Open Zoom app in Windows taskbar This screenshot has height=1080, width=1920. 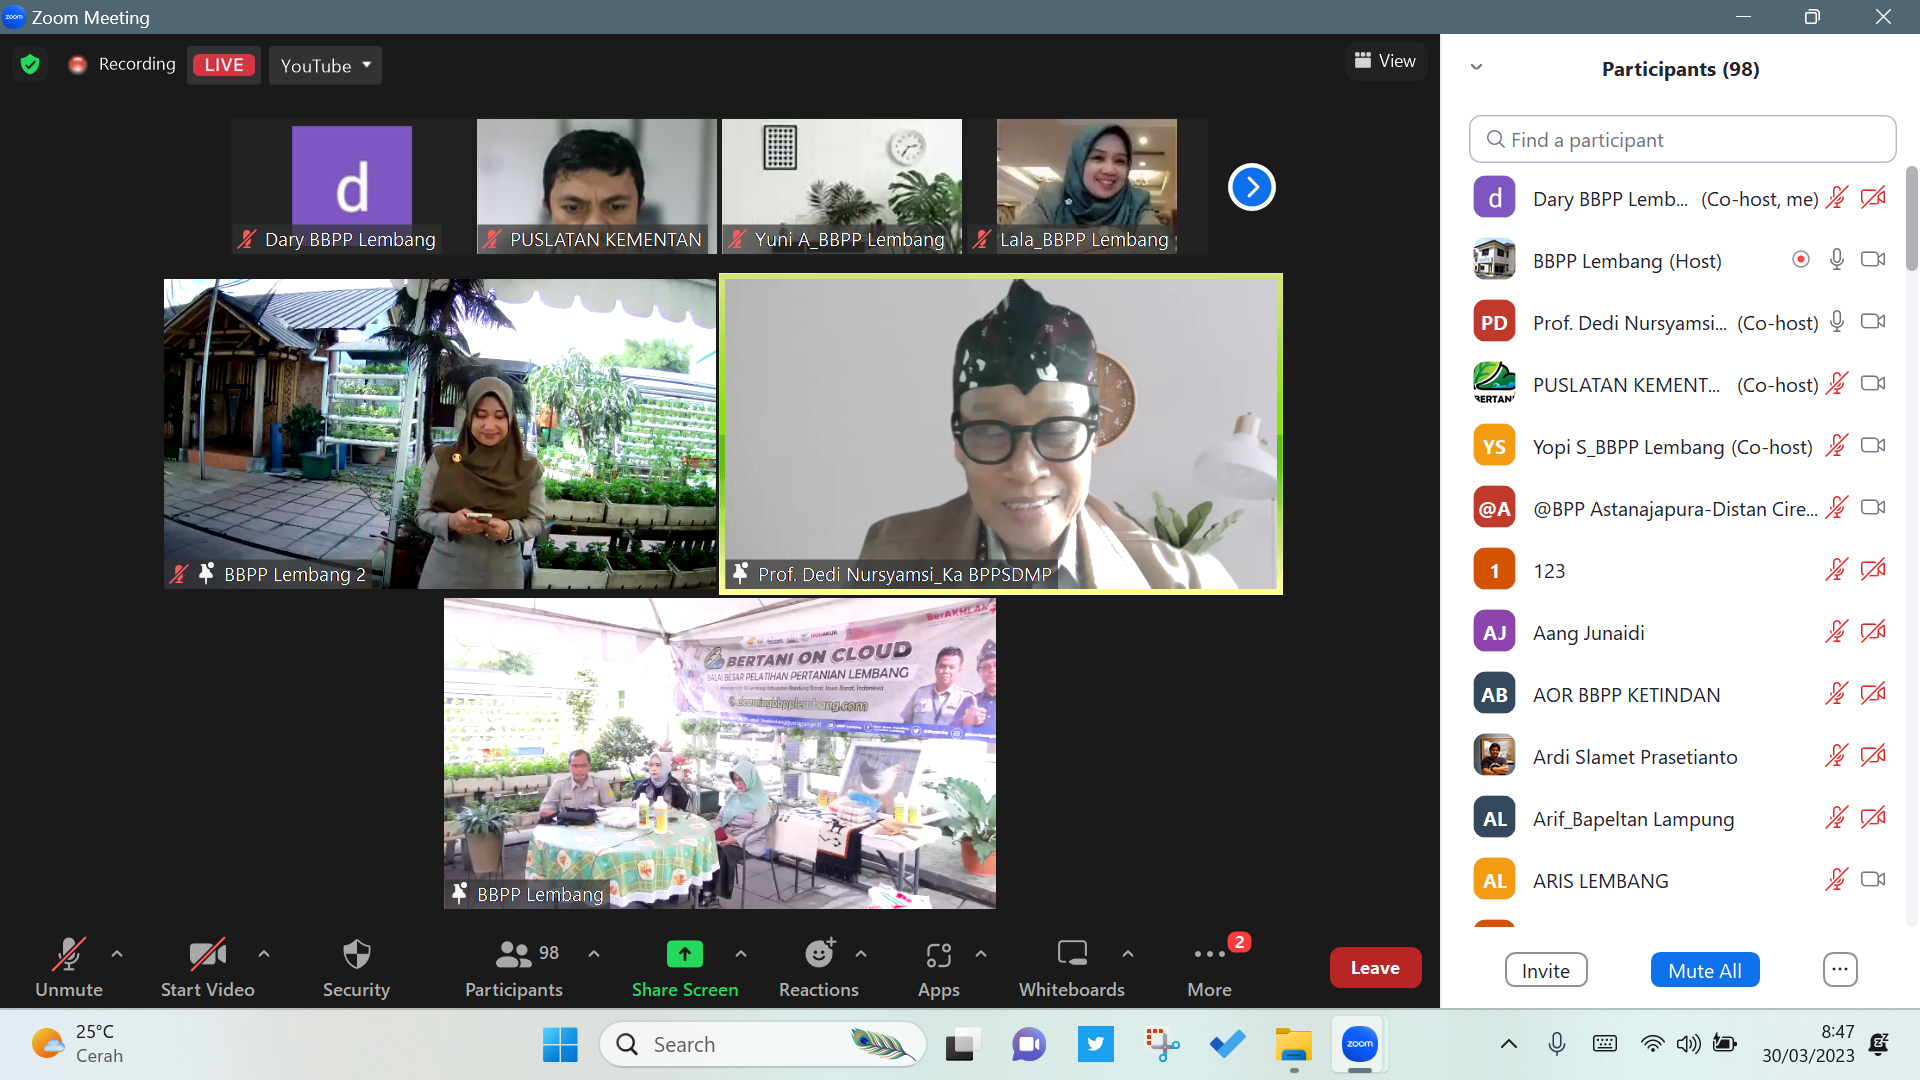[x=1359, y=1045]
